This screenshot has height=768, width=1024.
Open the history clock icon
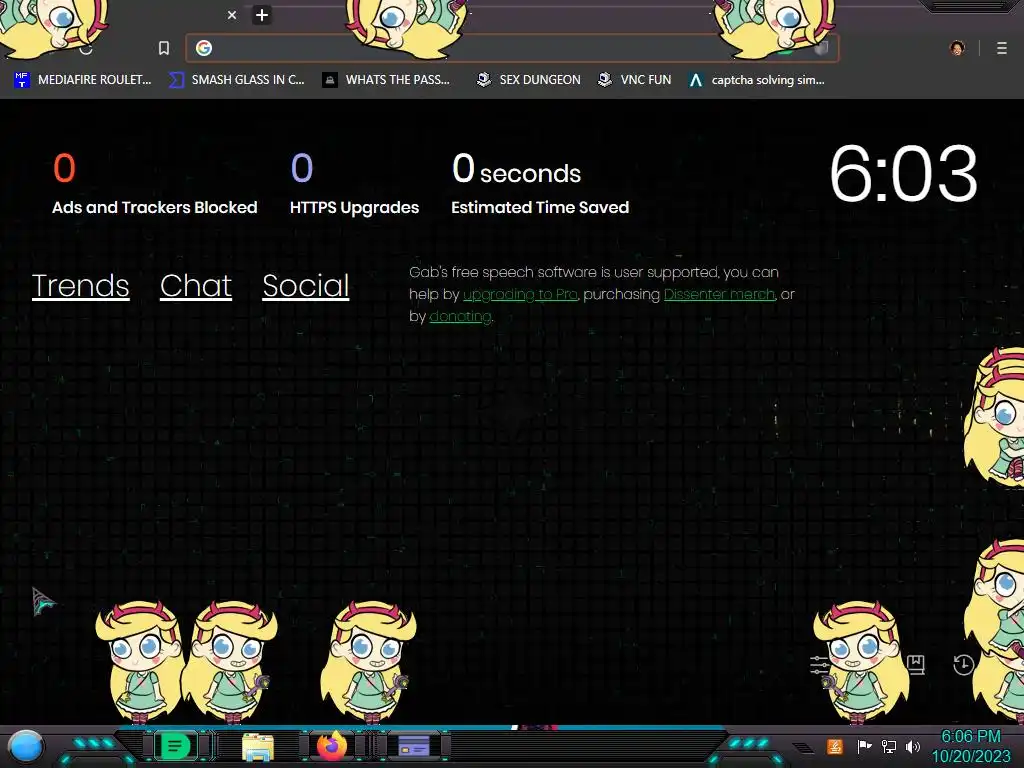[x=964, y=665]
